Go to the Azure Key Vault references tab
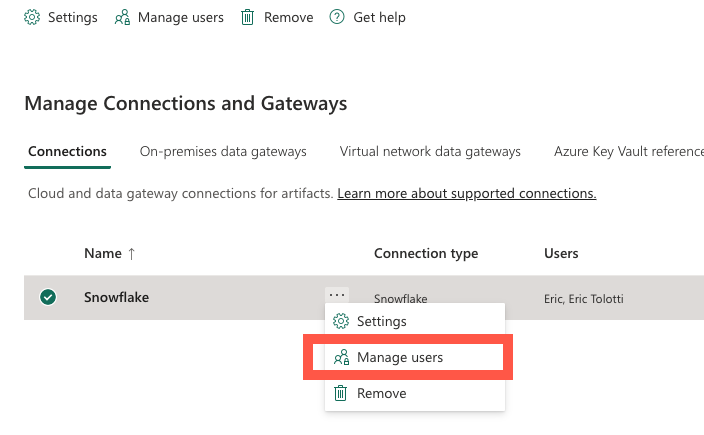 (x=628, y=152)
